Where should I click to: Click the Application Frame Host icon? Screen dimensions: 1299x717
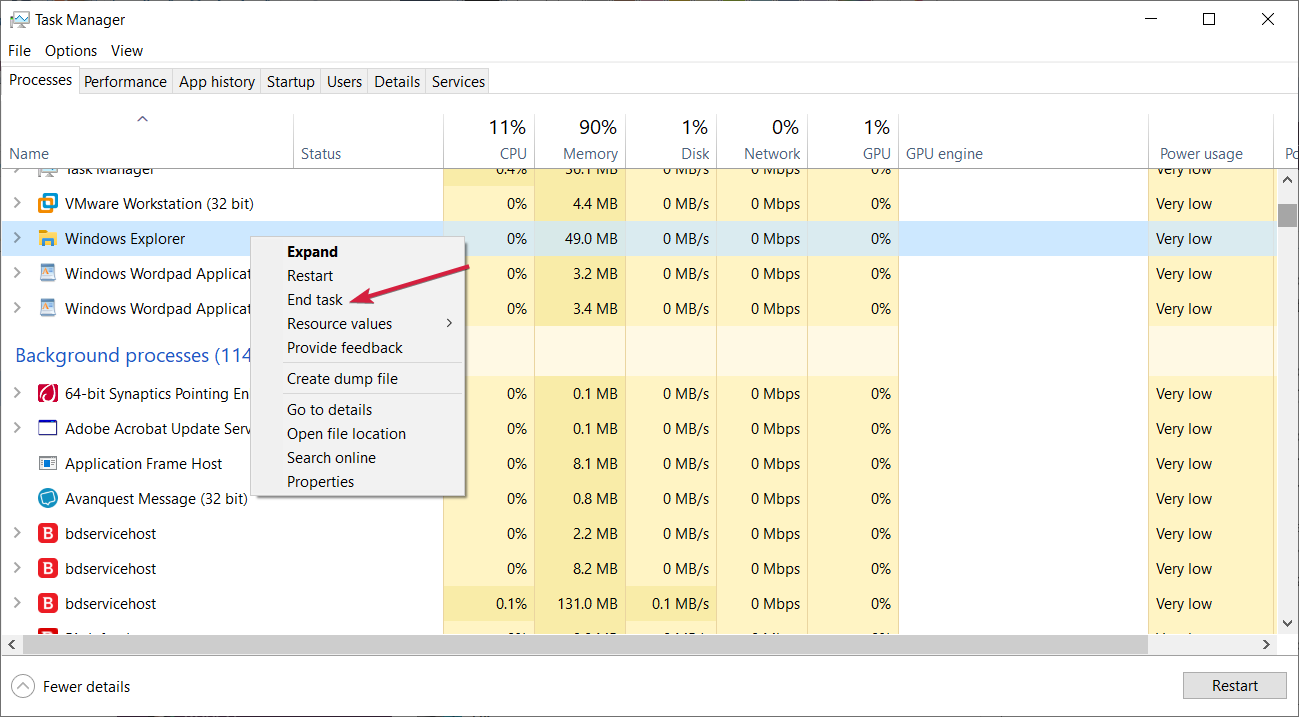pos(47,464)
